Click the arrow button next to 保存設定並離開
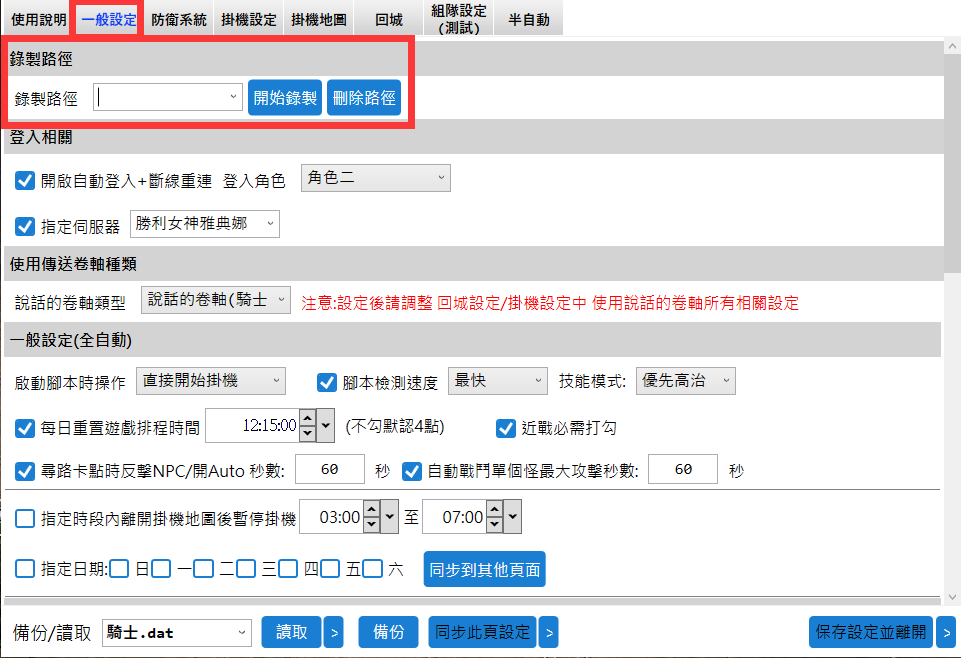 tap(945, 632)
